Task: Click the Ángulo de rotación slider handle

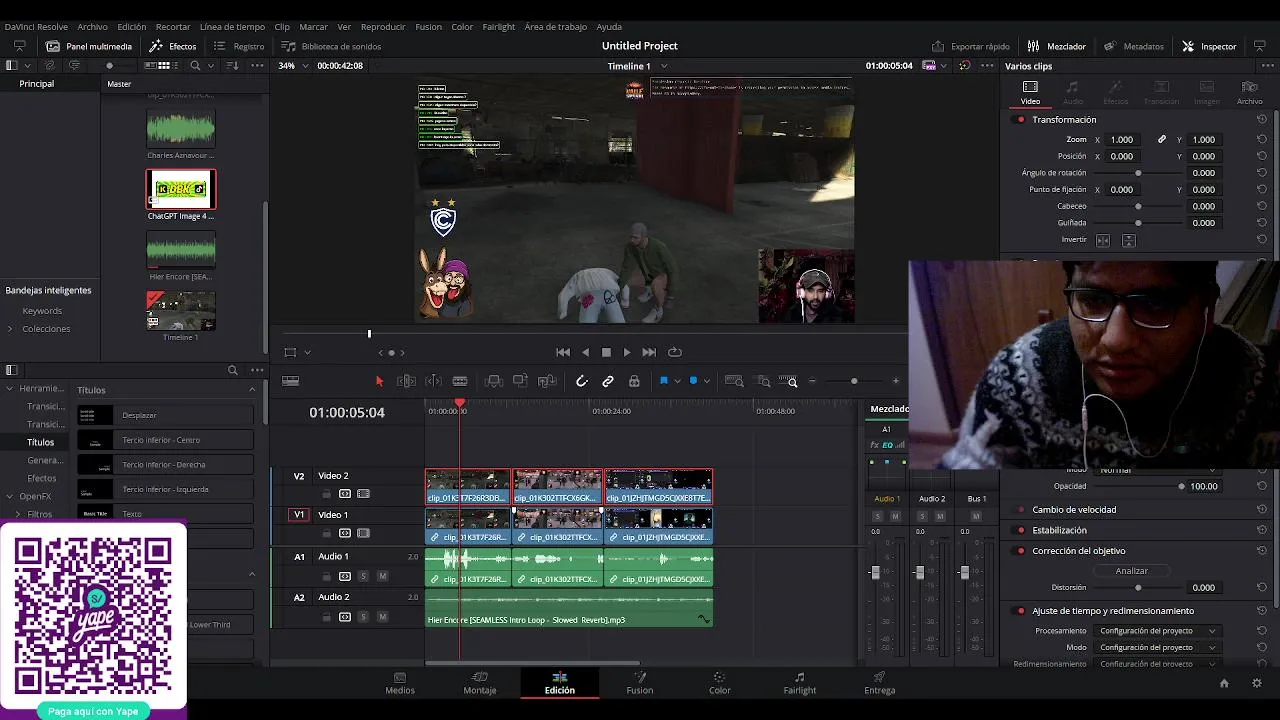Action: click(x=1138, y=173)
